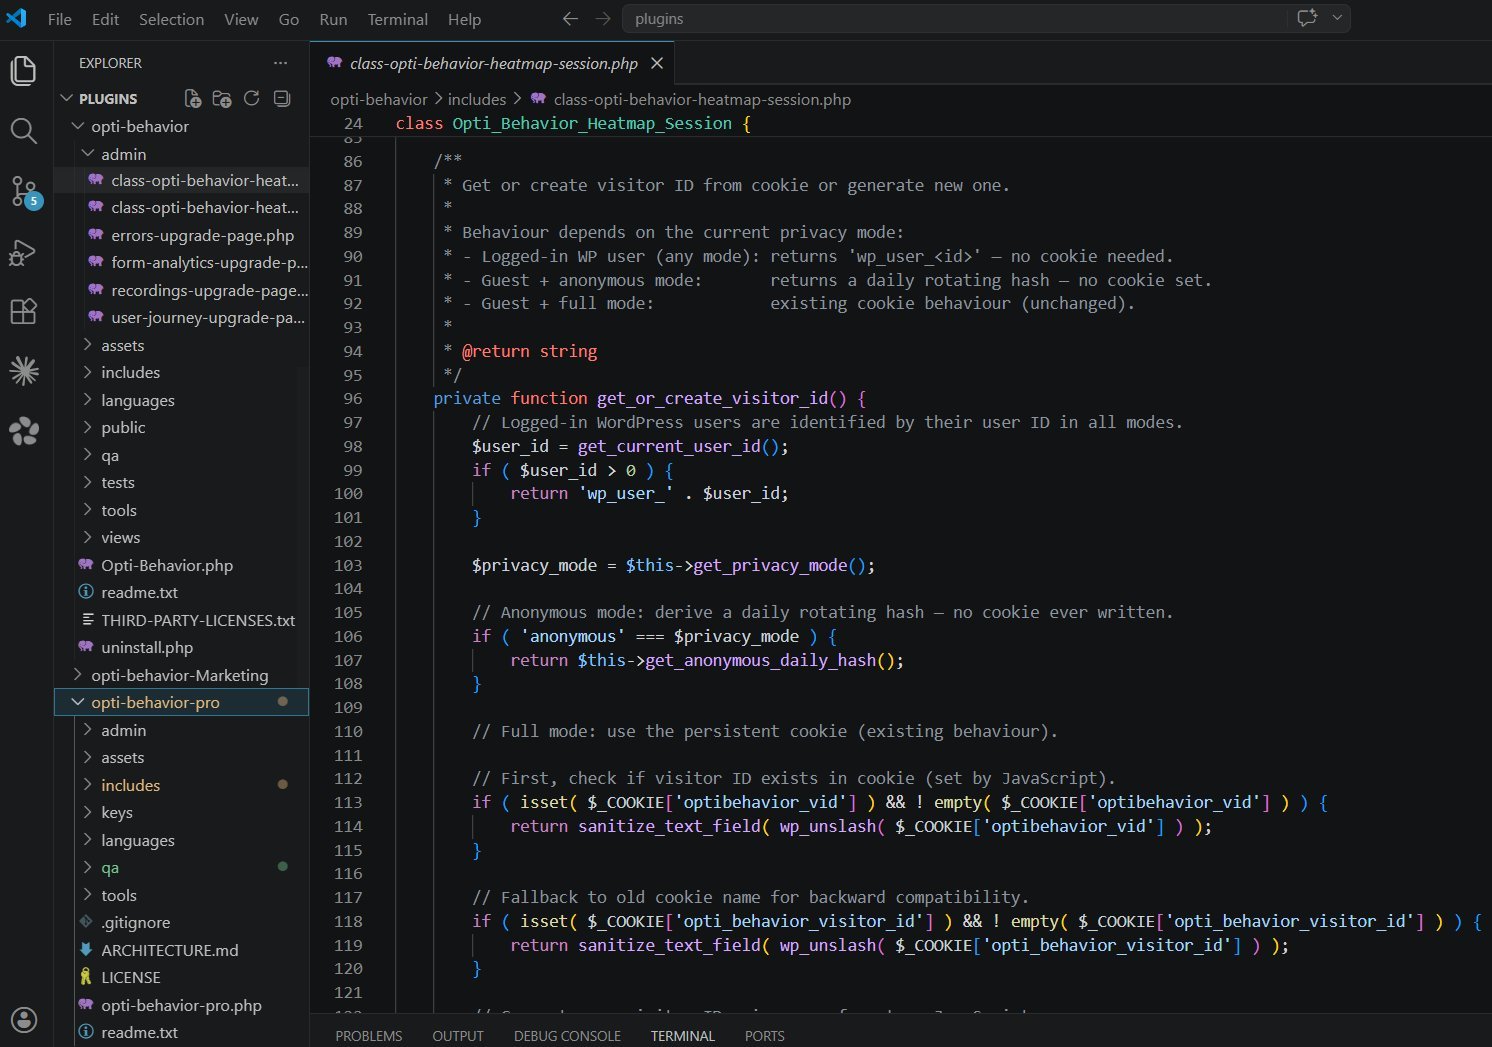Collapse all folders in explorer
Image resolution: width=1492 pixels, height=1047 pixels.
click(282, 98)
